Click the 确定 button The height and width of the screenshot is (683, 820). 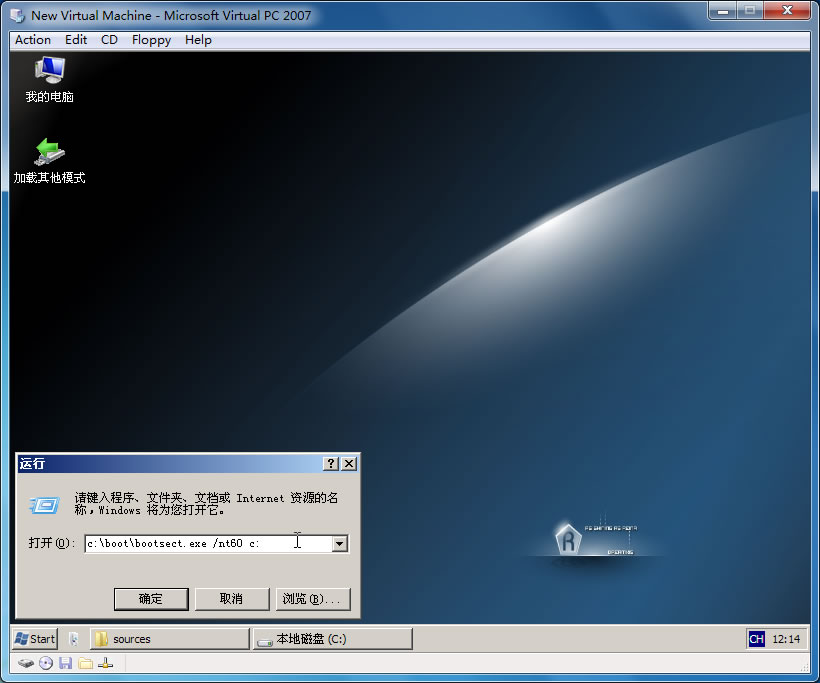pyautogui.click(x=150, y=599)
